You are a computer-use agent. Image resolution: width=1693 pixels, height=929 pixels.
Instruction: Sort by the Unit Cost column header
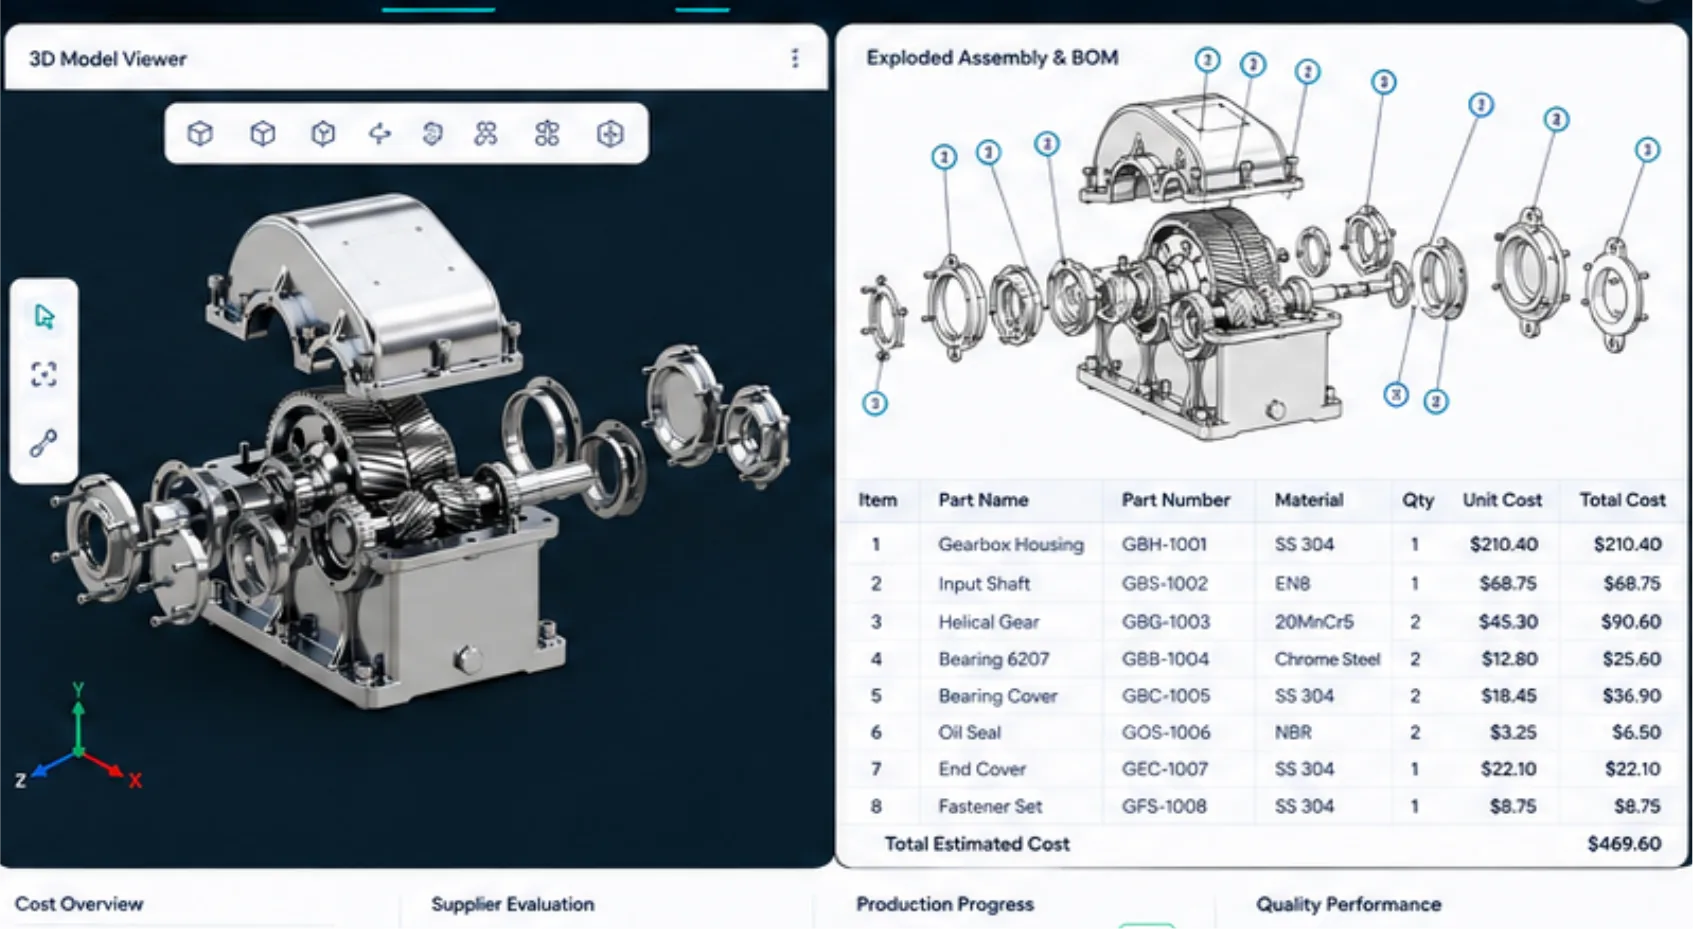pos(1502,500)
